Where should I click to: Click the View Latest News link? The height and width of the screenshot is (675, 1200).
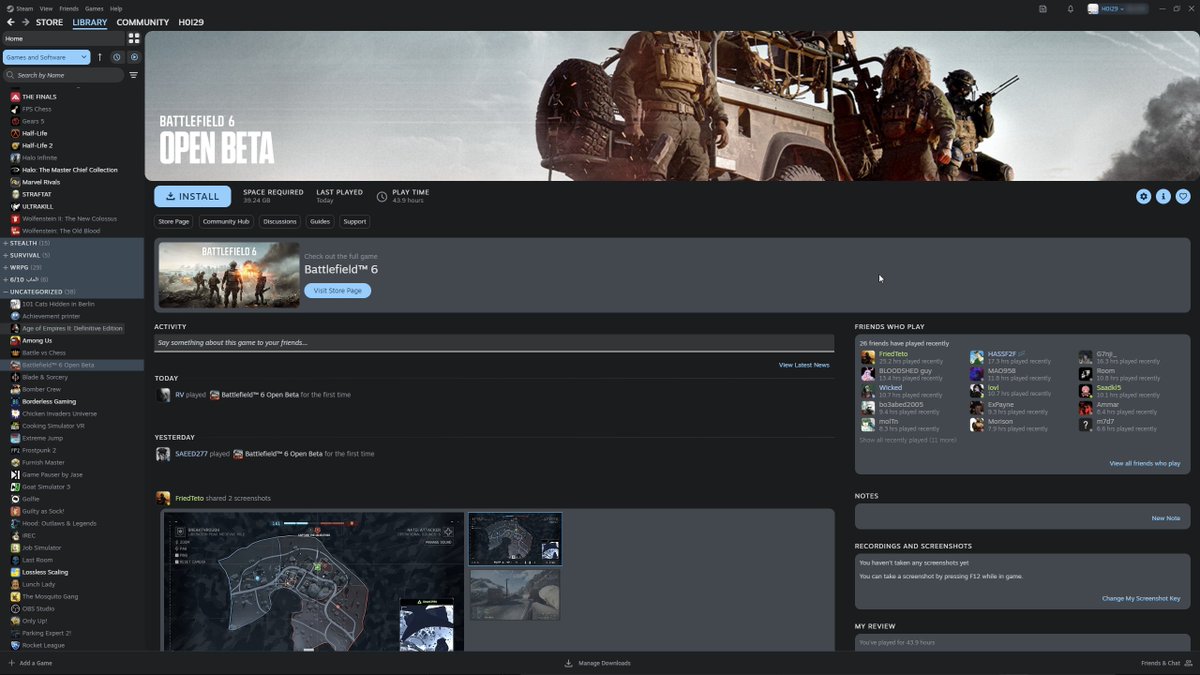pyautogui.click(x=804, y=365)
